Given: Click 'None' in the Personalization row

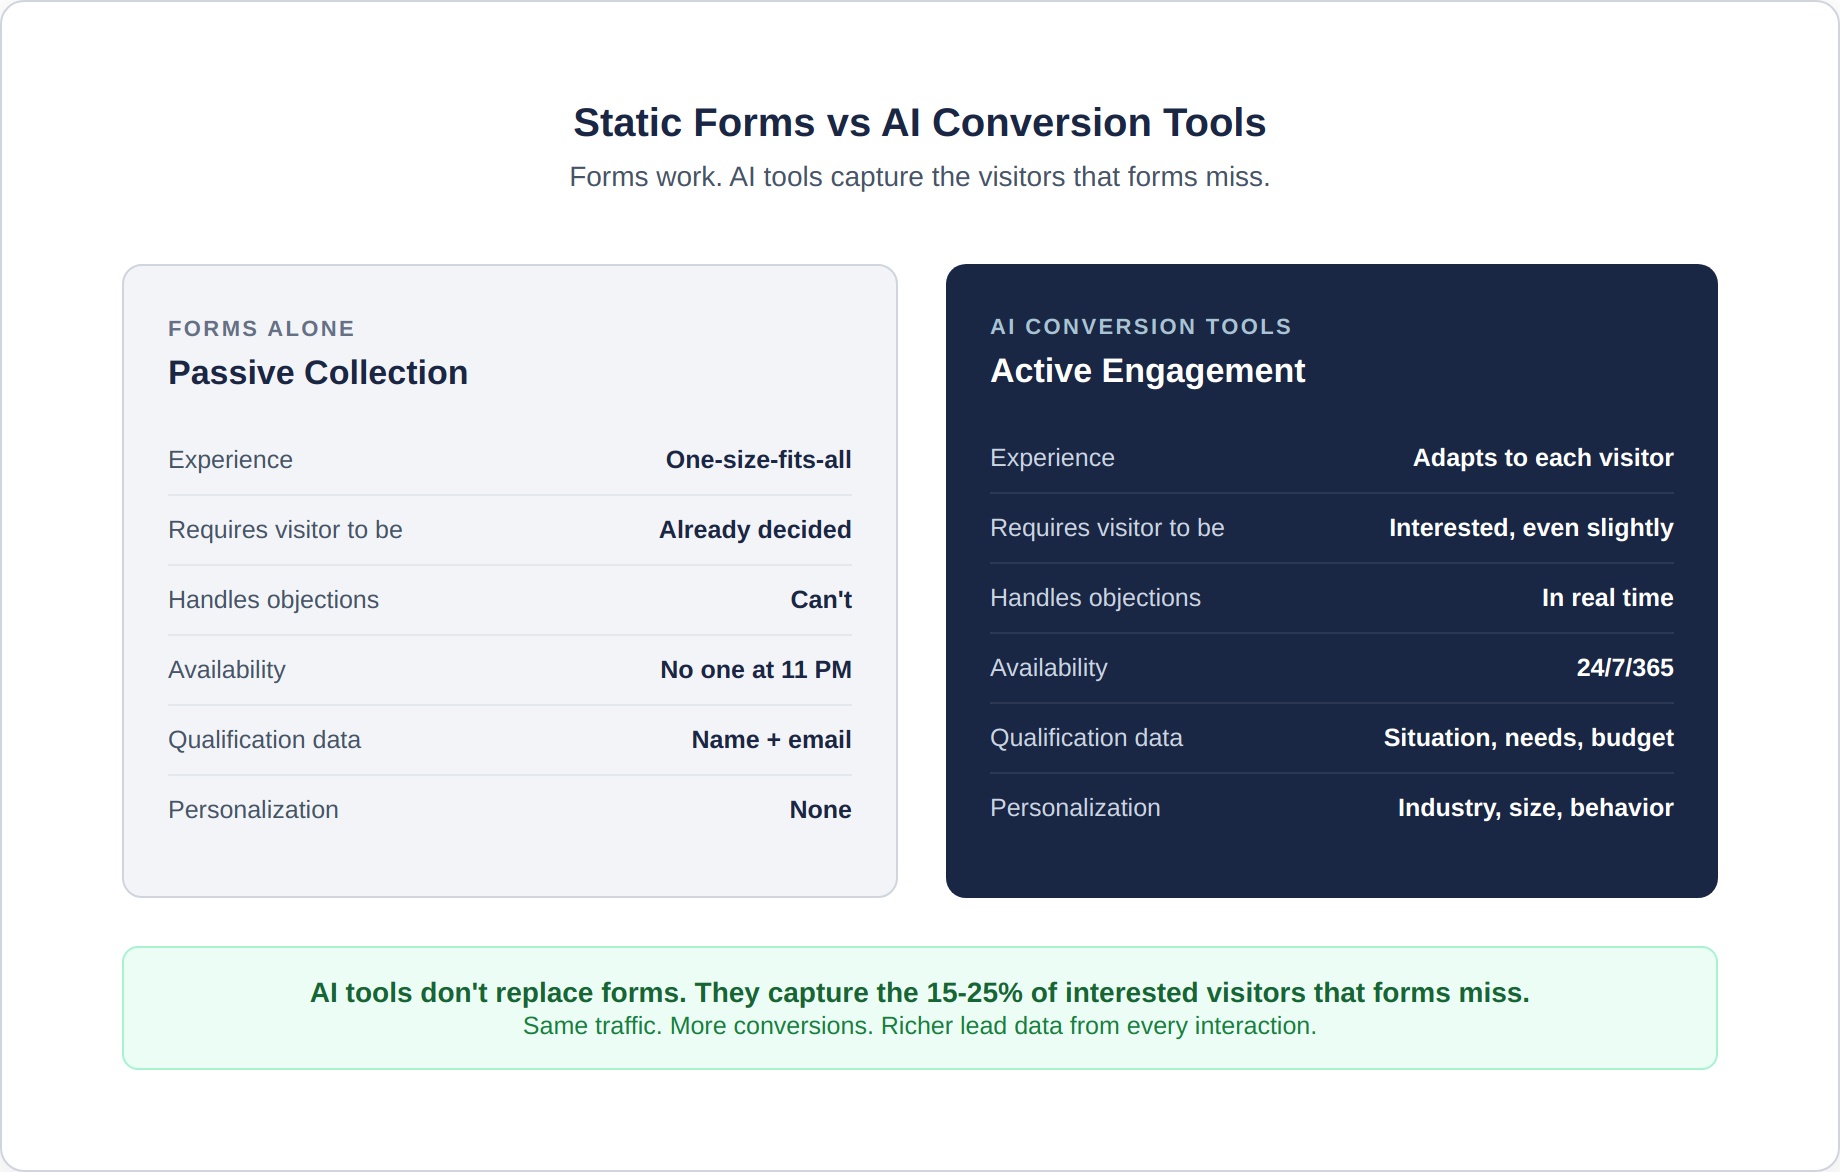Looking at the screenshot, I should 820,810.
